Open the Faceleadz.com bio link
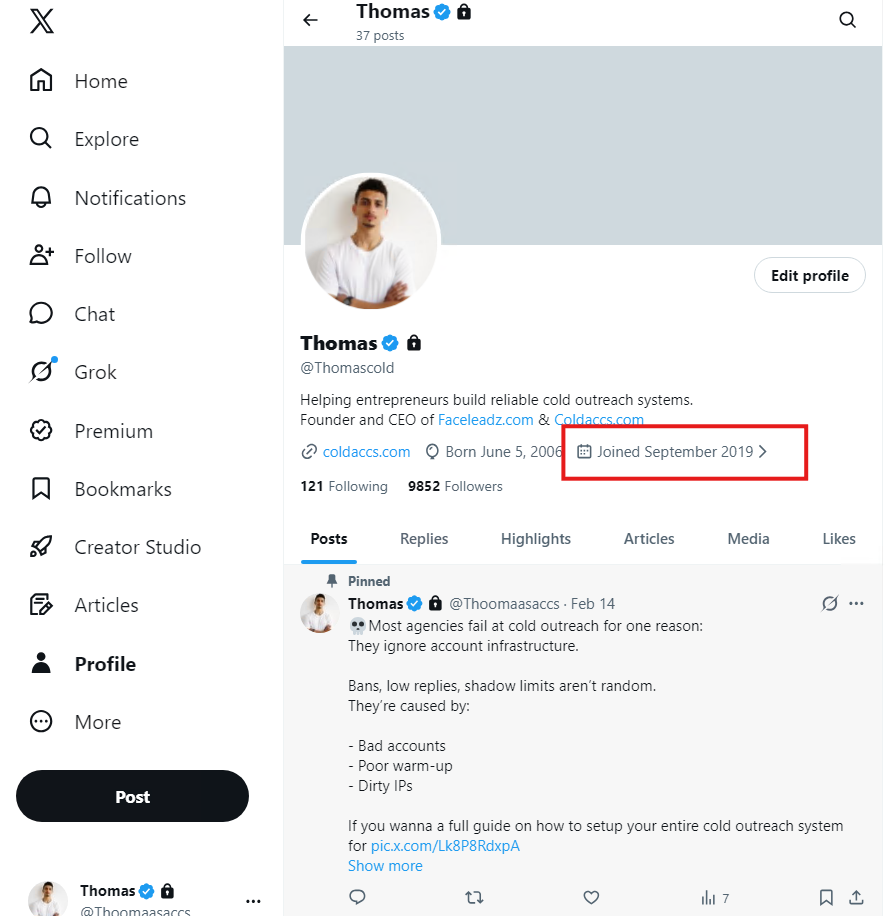885x916 pixels. (485, 419)
